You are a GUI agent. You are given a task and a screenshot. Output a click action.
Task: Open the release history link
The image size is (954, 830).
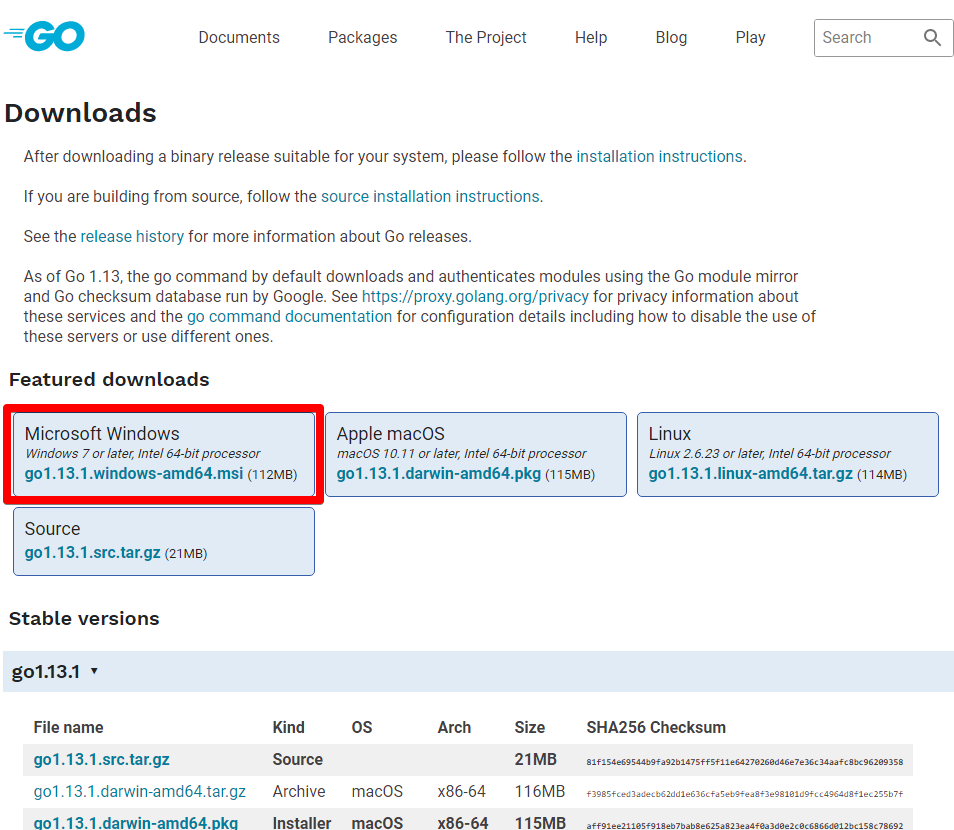pos(132,237)
